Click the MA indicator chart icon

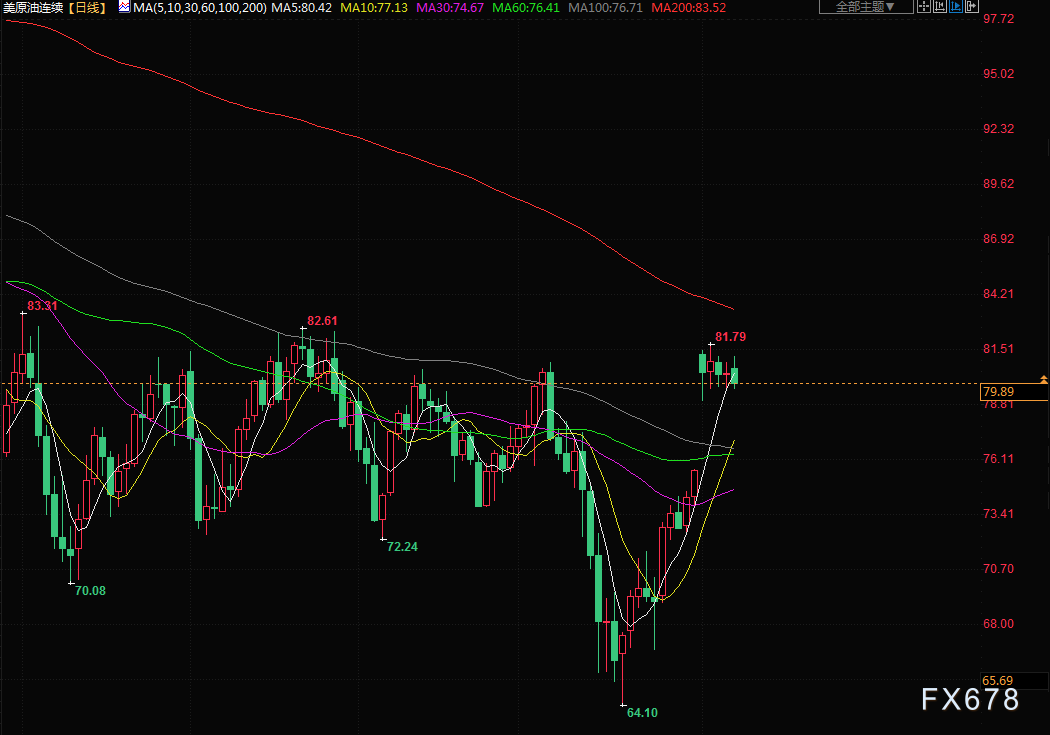[124, 7]
